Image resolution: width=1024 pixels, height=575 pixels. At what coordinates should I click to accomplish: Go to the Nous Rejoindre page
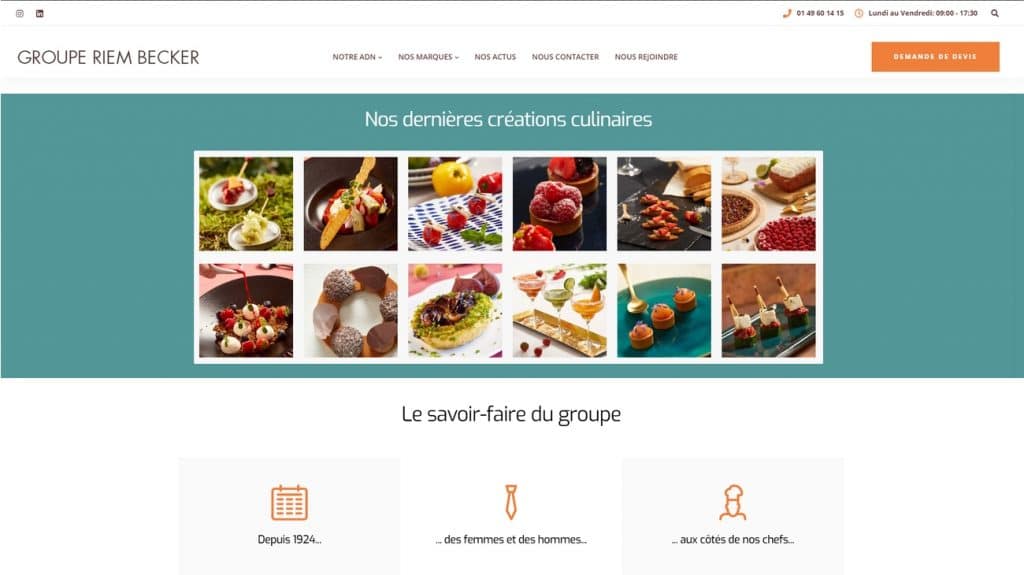pos(646,57)
